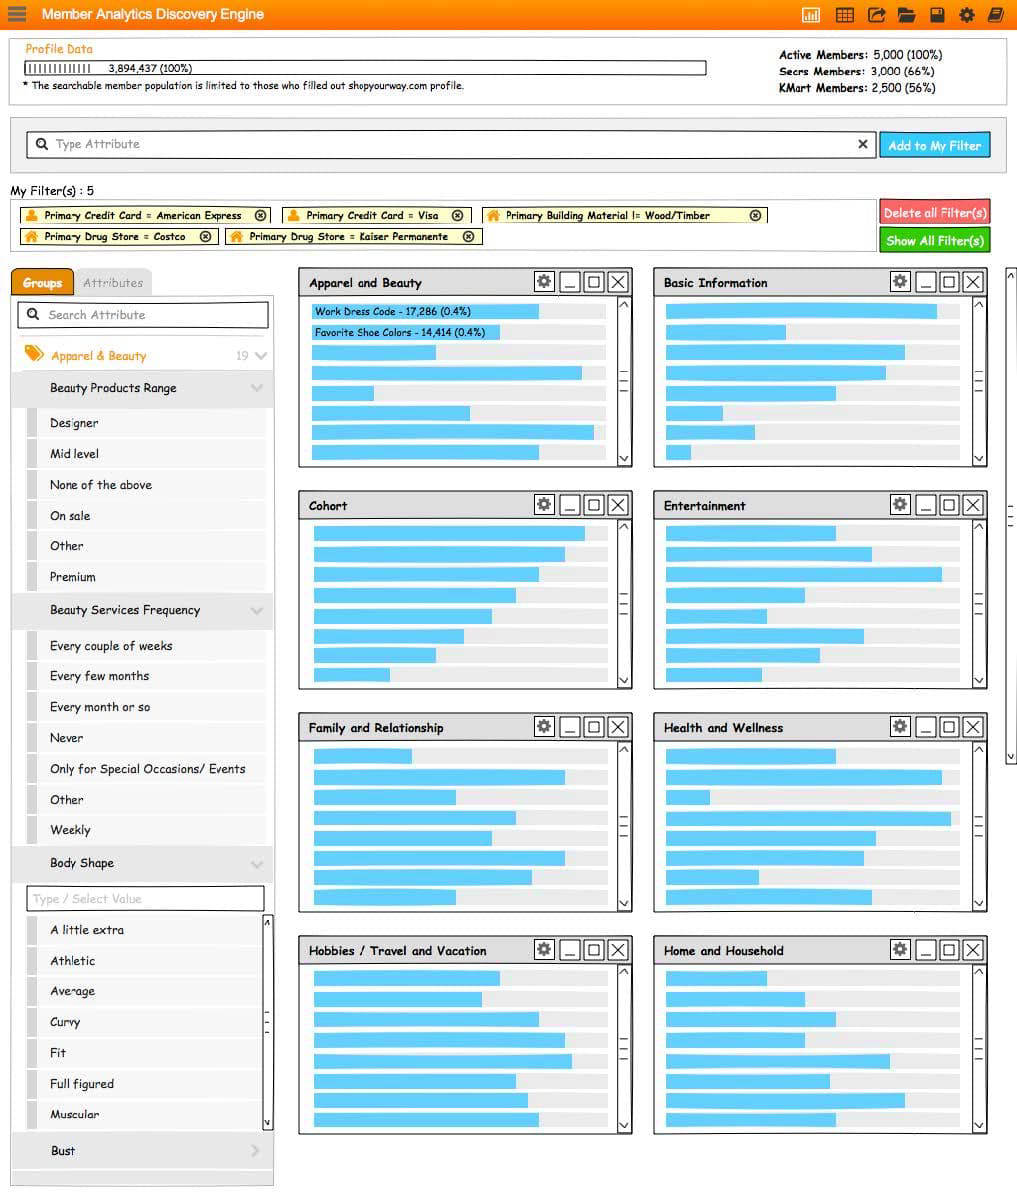Click the Delete all Filter(s) button
Image resolution: width=1017 pixels, height=1192 pixels.
934,213
